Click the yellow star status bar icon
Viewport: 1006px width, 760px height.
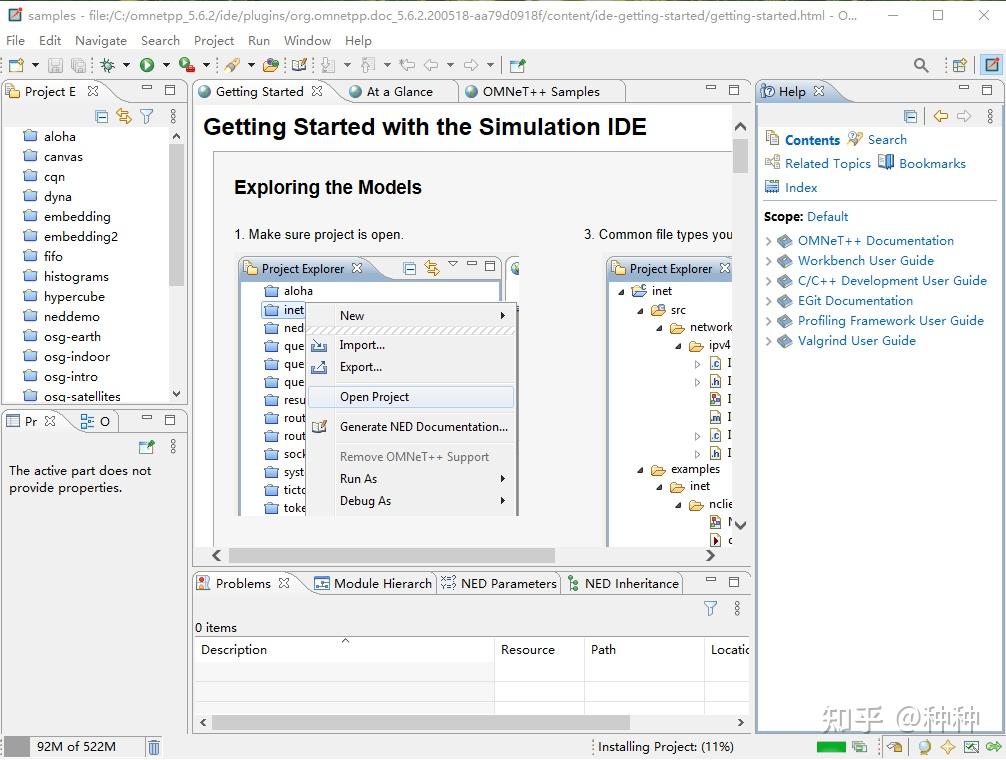point(948,747)
